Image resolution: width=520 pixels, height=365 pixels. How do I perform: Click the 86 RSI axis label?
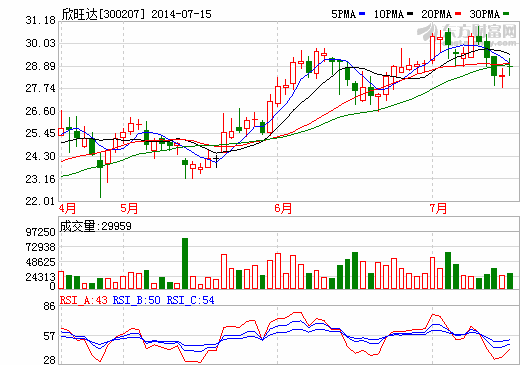[x=49, y=306]
